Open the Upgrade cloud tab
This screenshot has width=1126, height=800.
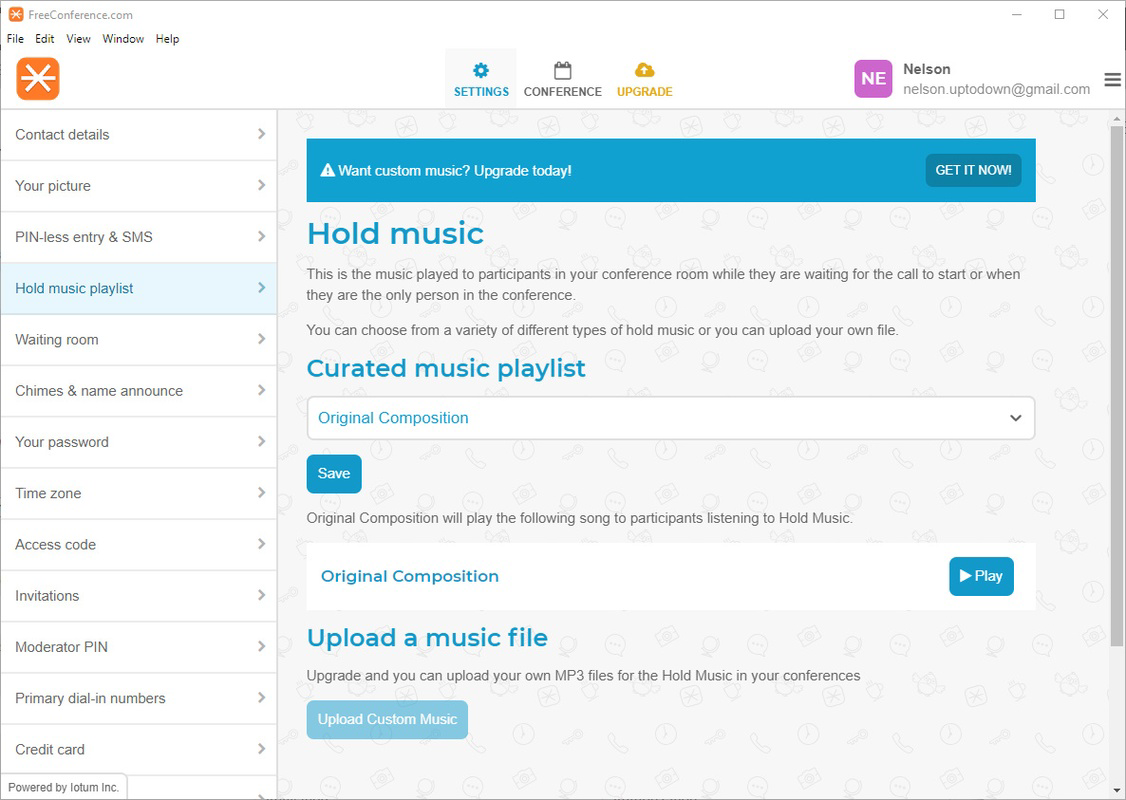[645, 79]
